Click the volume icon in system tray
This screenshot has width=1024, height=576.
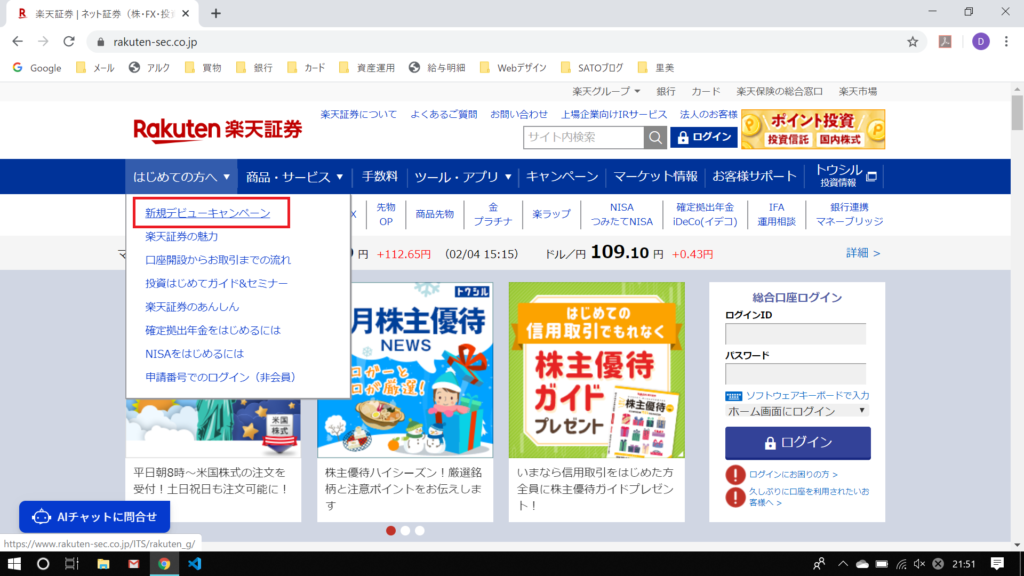(x=919, y=564)
